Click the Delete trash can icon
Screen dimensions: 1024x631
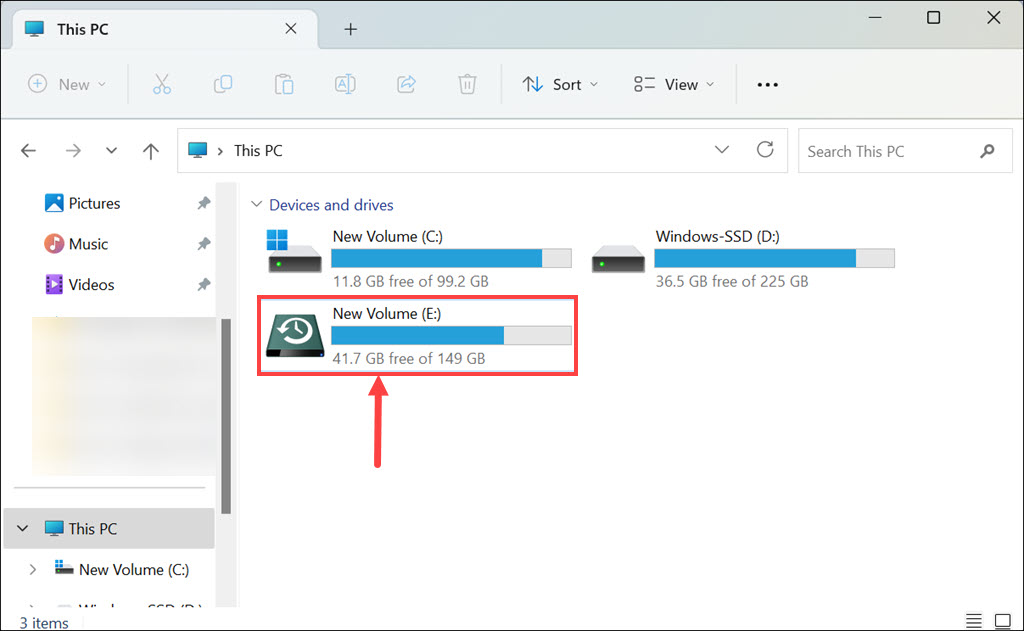click(467, 85)
